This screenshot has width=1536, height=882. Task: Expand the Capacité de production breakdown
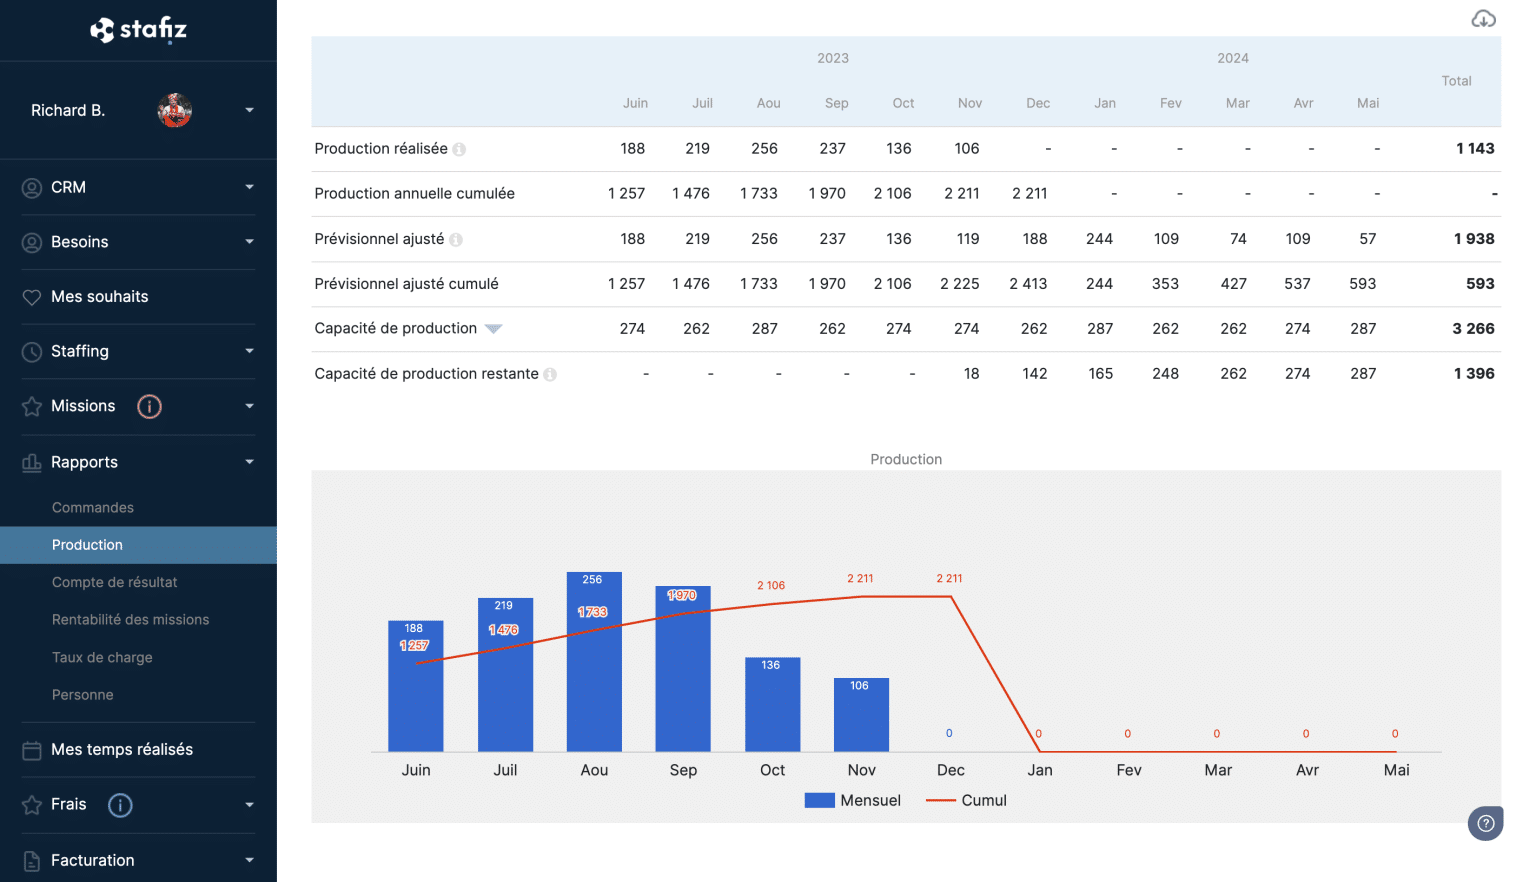pyautogui.click(x=493, y=328)
